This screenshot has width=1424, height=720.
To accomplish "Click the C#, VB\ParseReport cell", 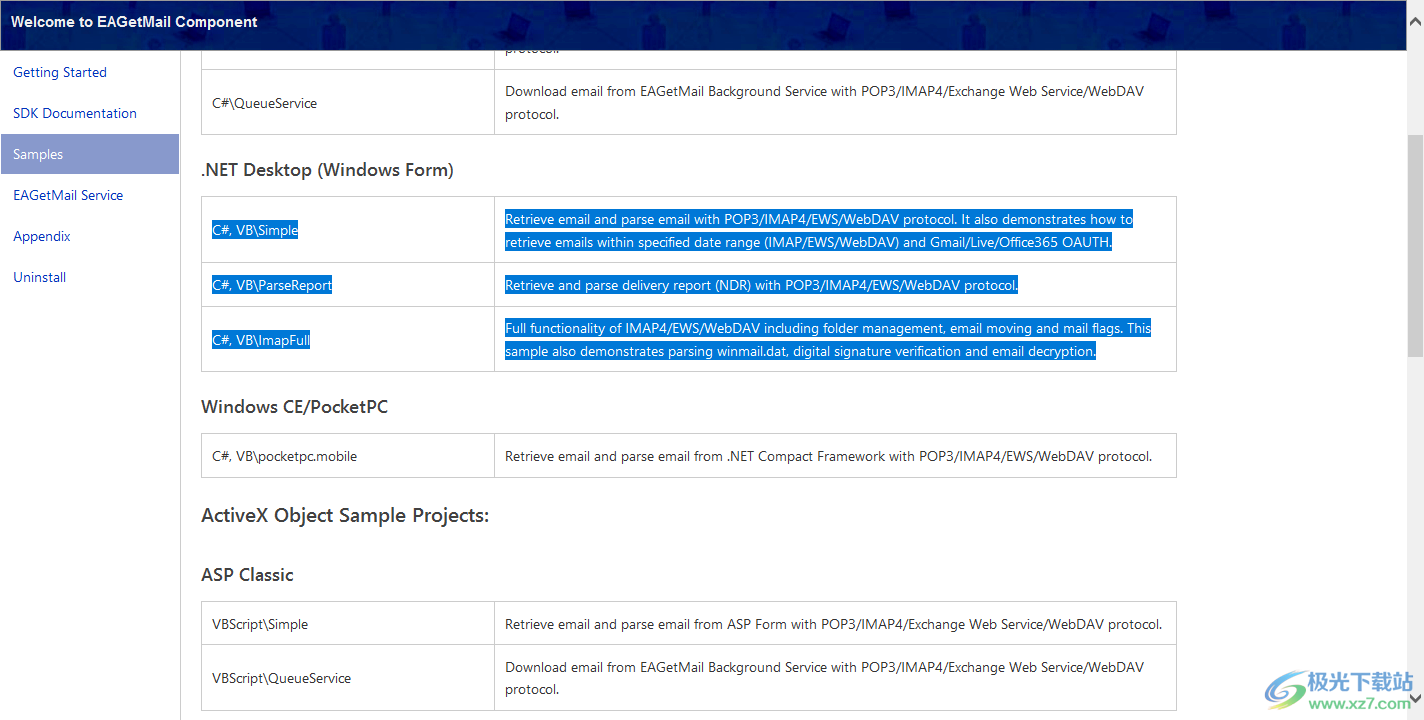I will click(348, 285).
